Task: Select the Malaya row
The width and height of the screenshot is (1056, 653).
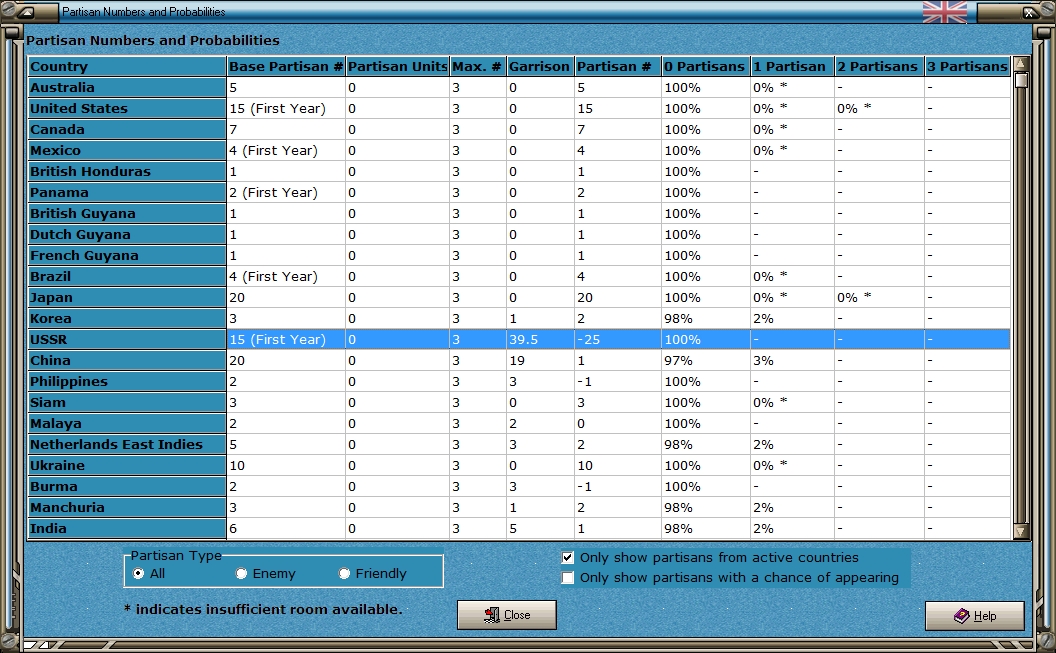Action: tap(519, 423)
